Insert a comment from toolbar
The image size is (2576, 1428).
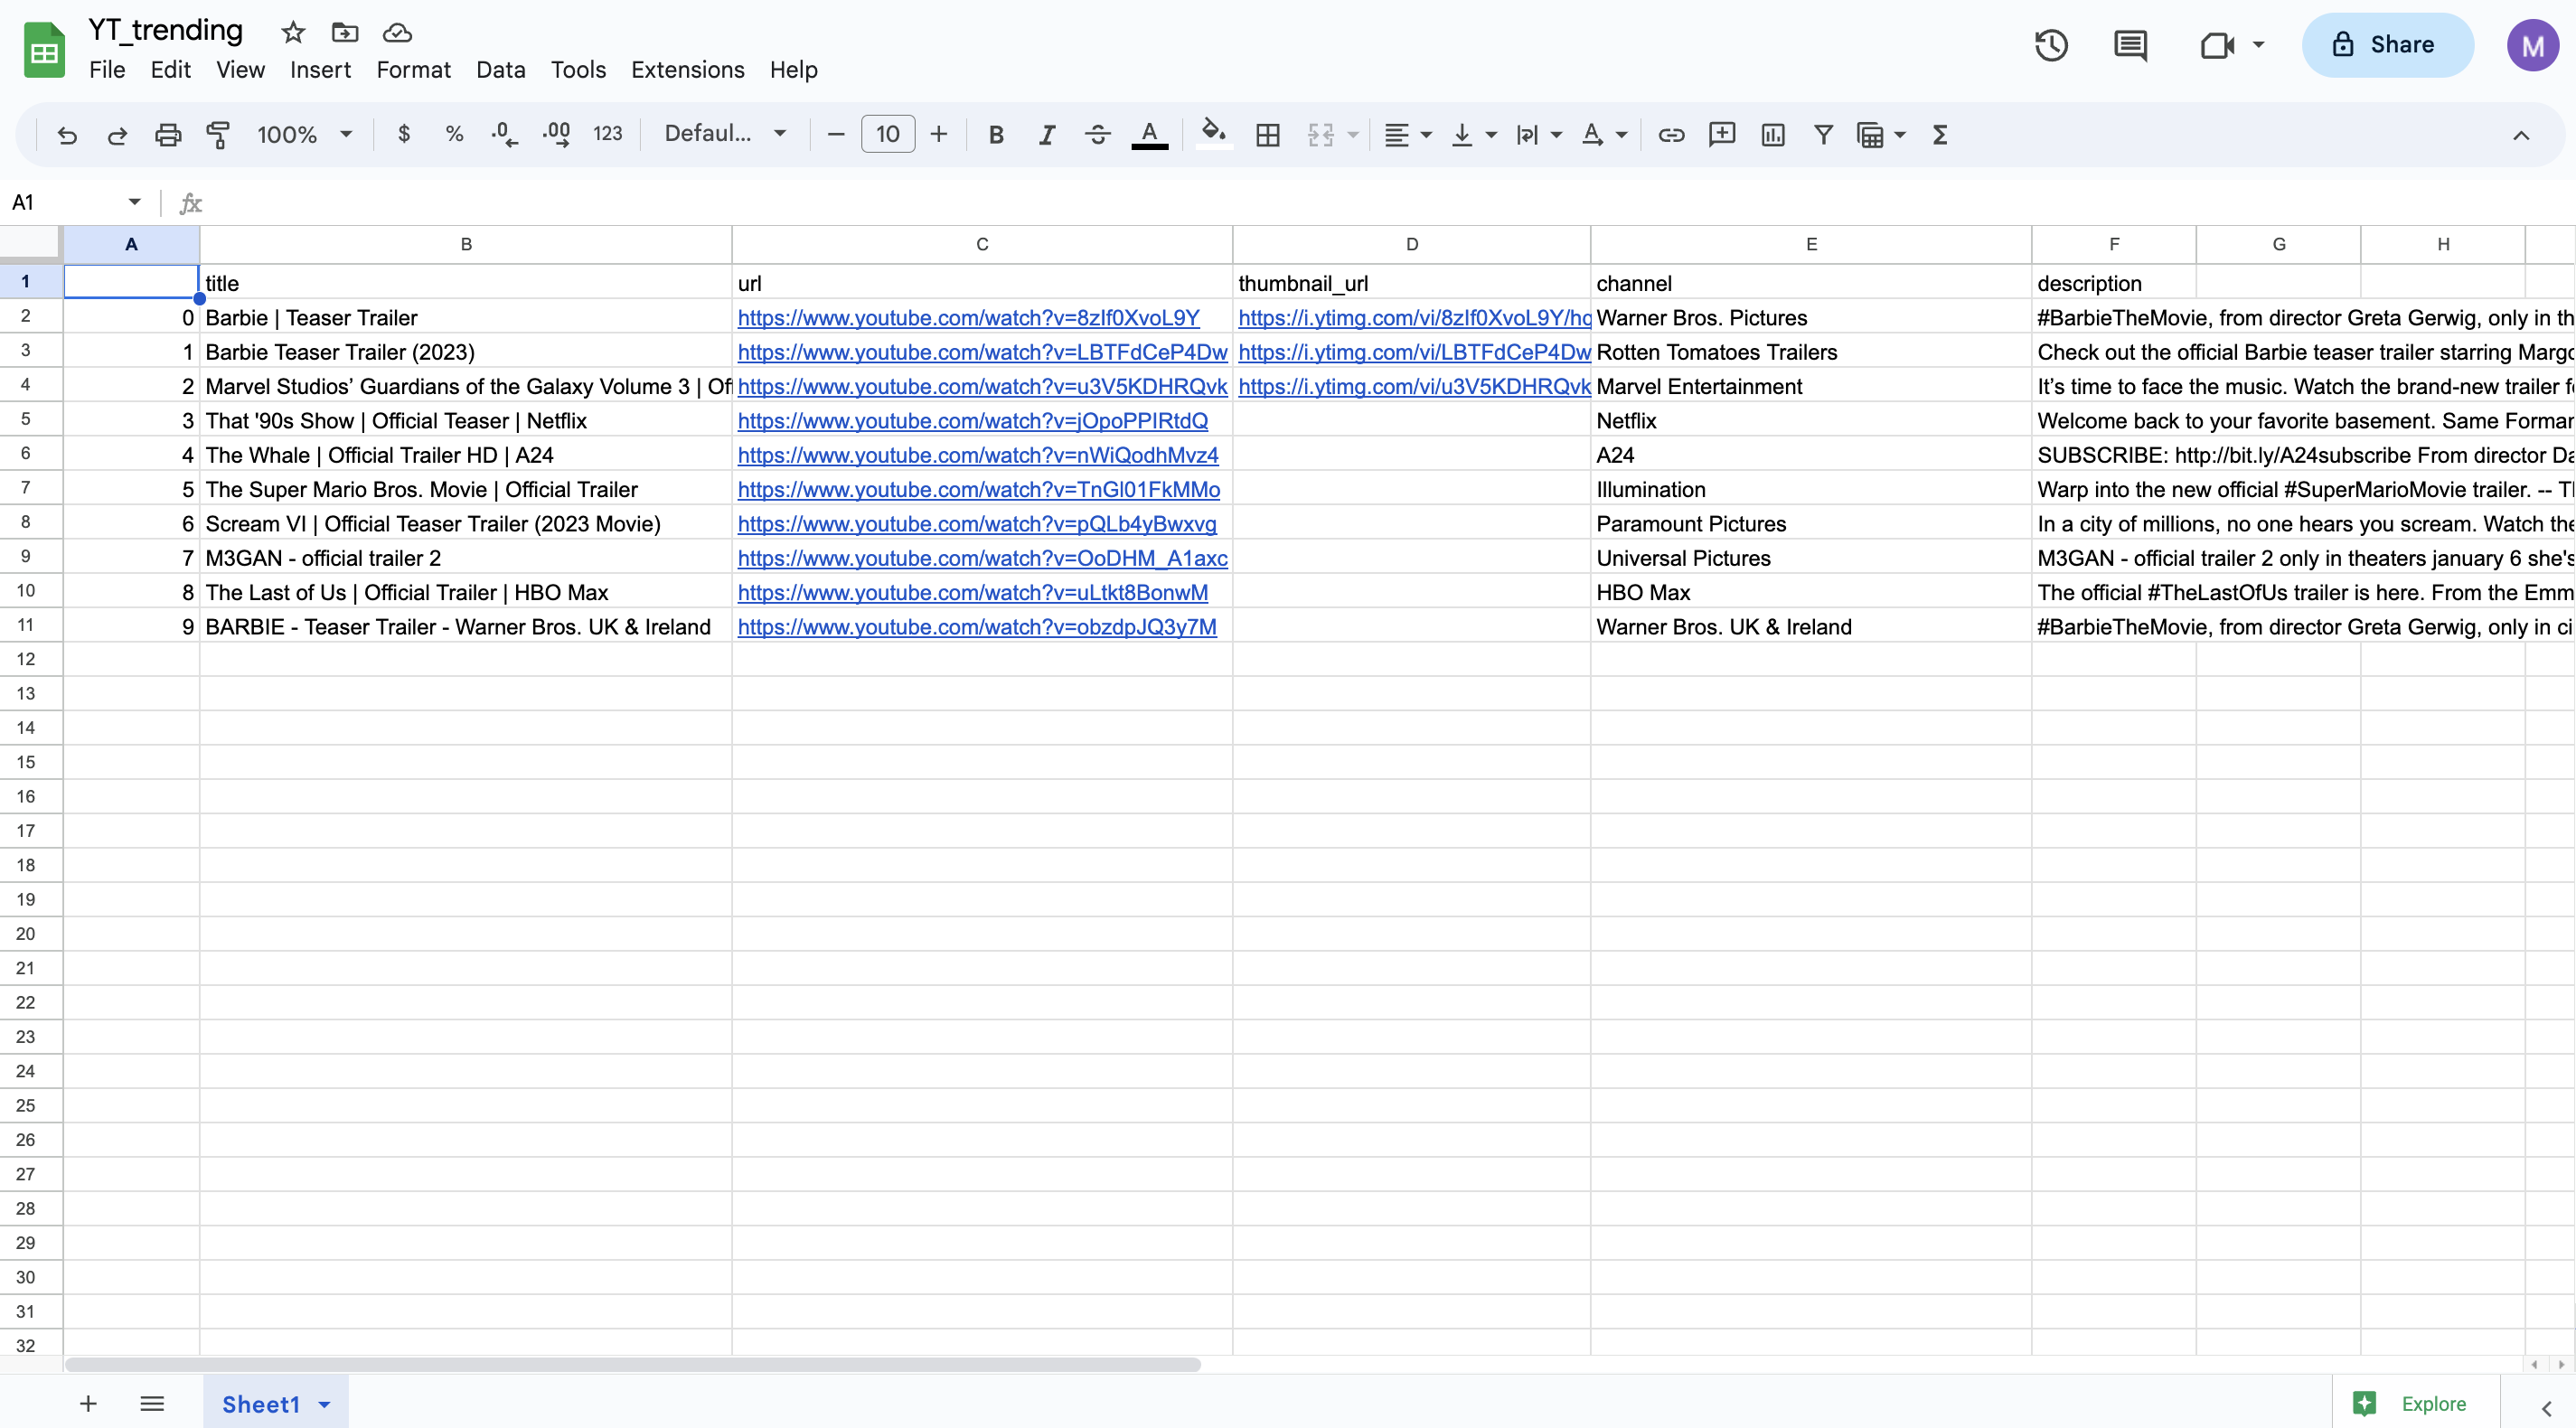pyautogui.click(x=1722, y=135)
